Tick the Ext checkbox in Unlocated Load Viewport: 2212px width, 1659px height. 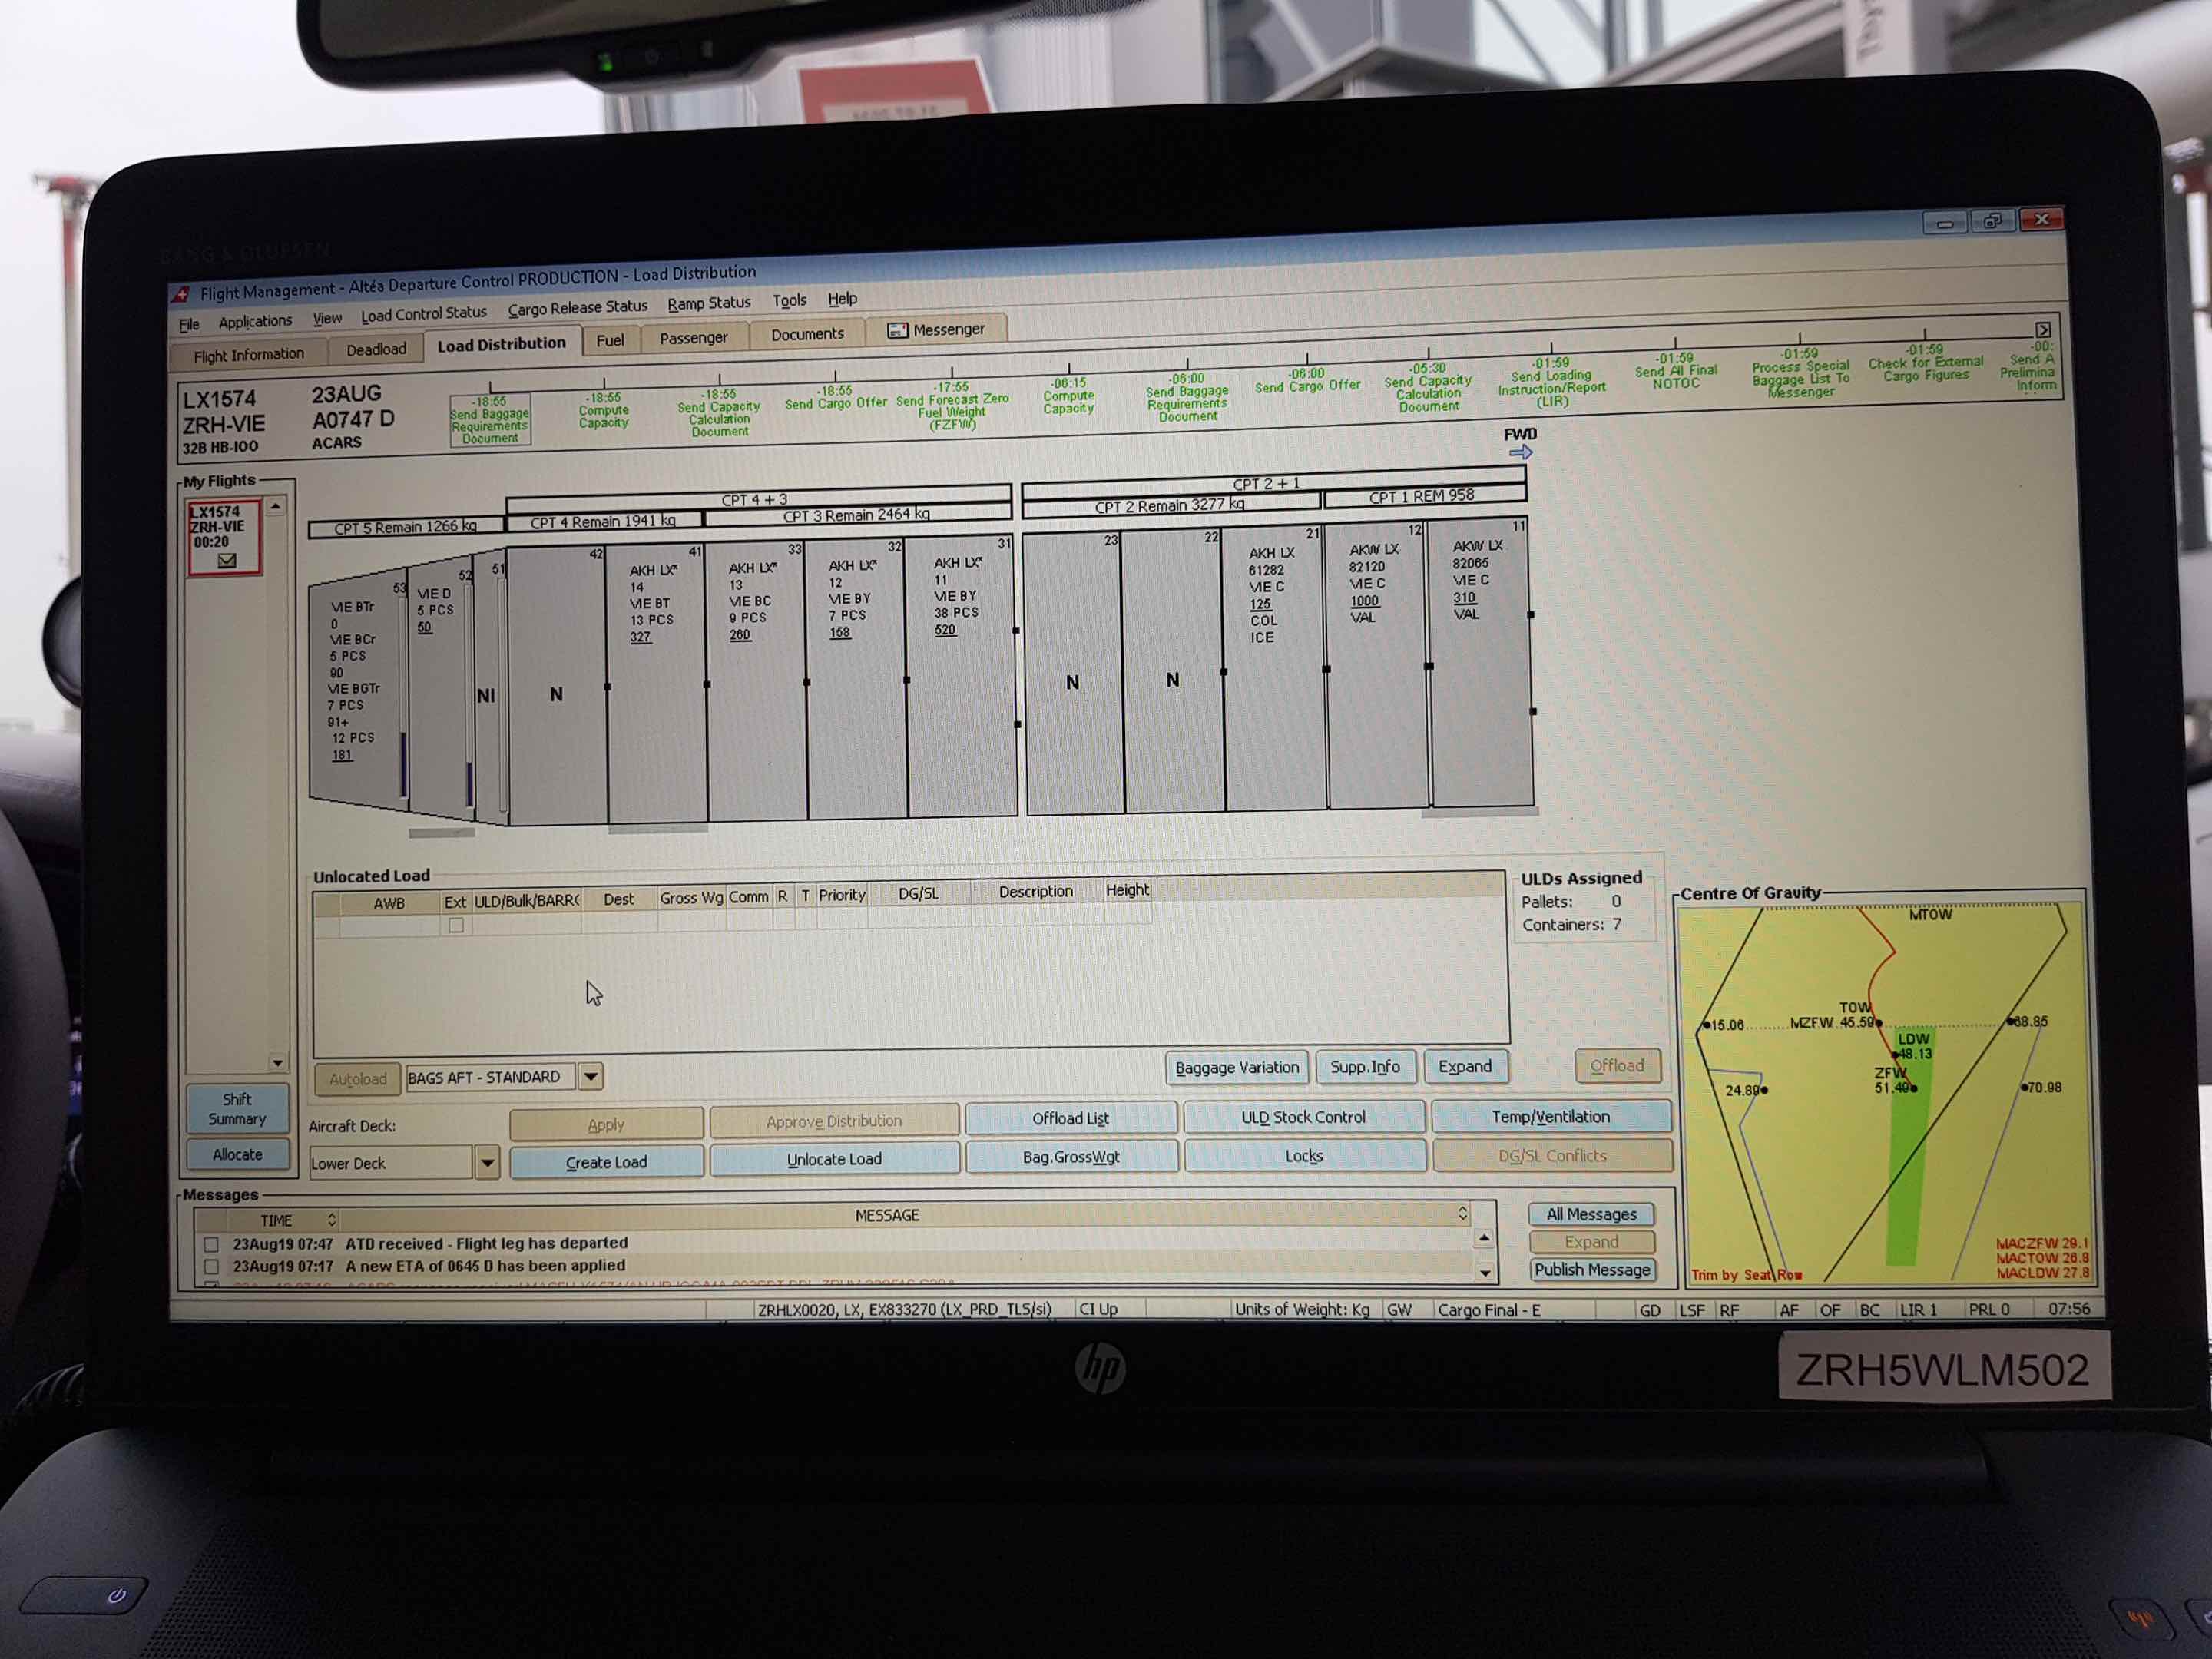456,925
